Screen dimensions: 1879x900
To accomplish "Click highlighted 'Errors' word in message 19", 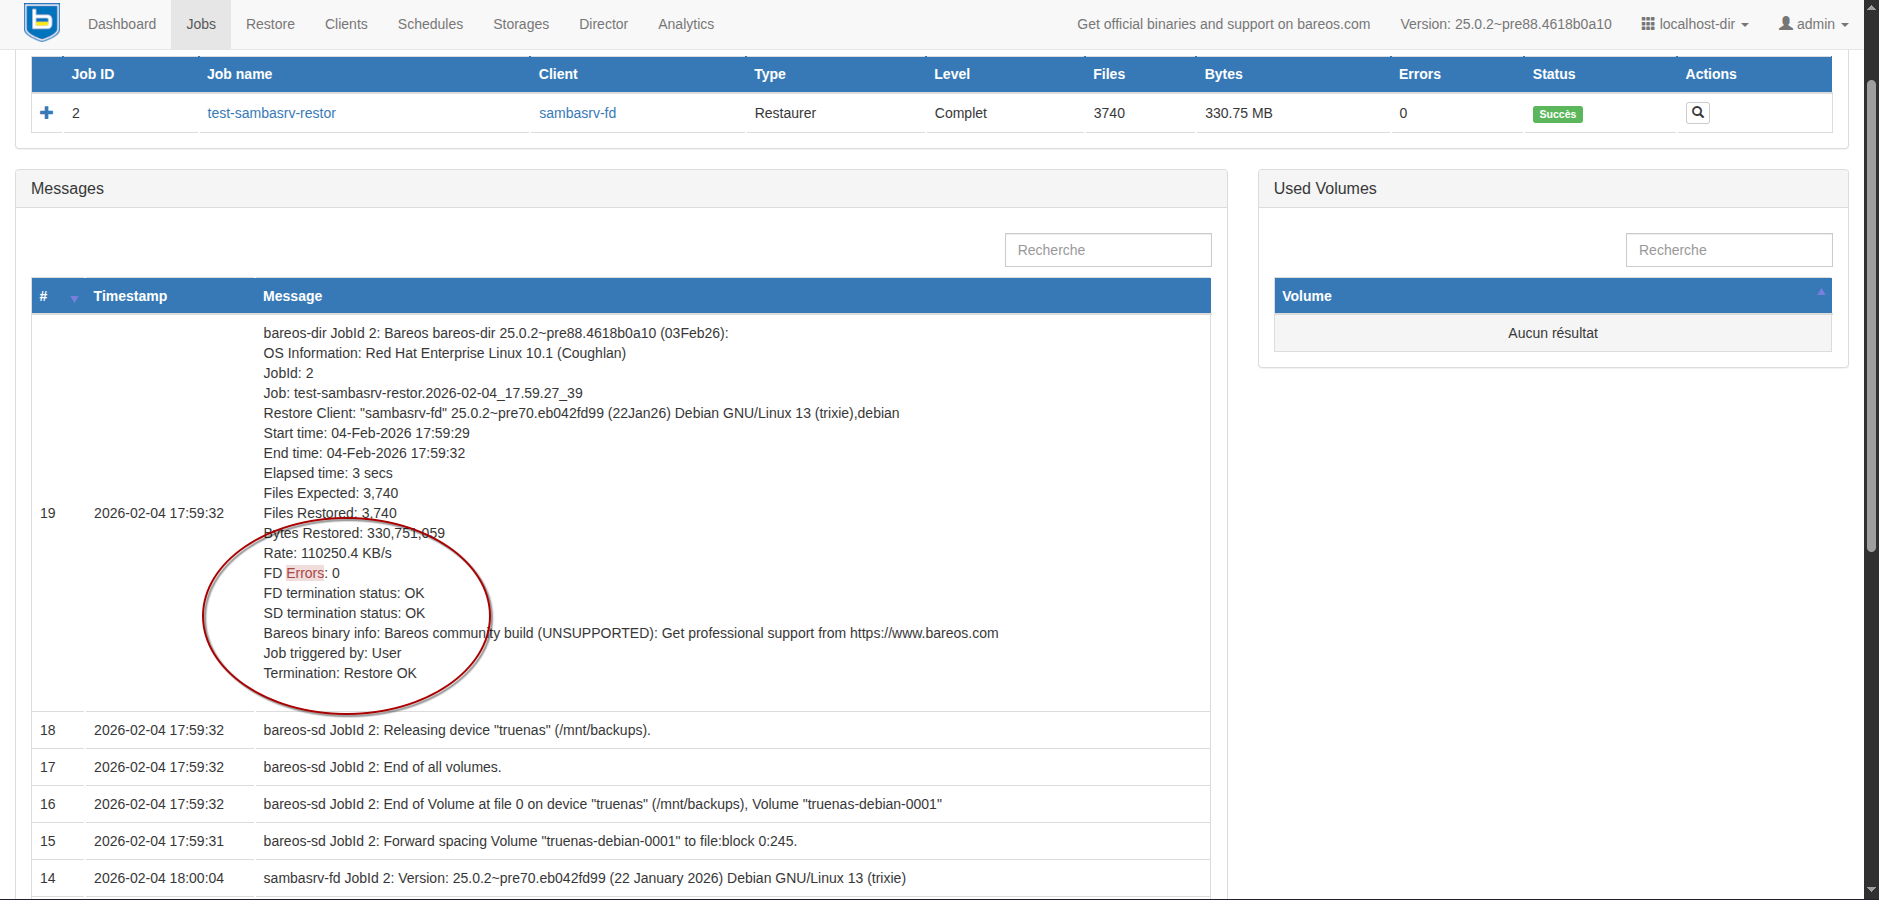I will [305, 573].
